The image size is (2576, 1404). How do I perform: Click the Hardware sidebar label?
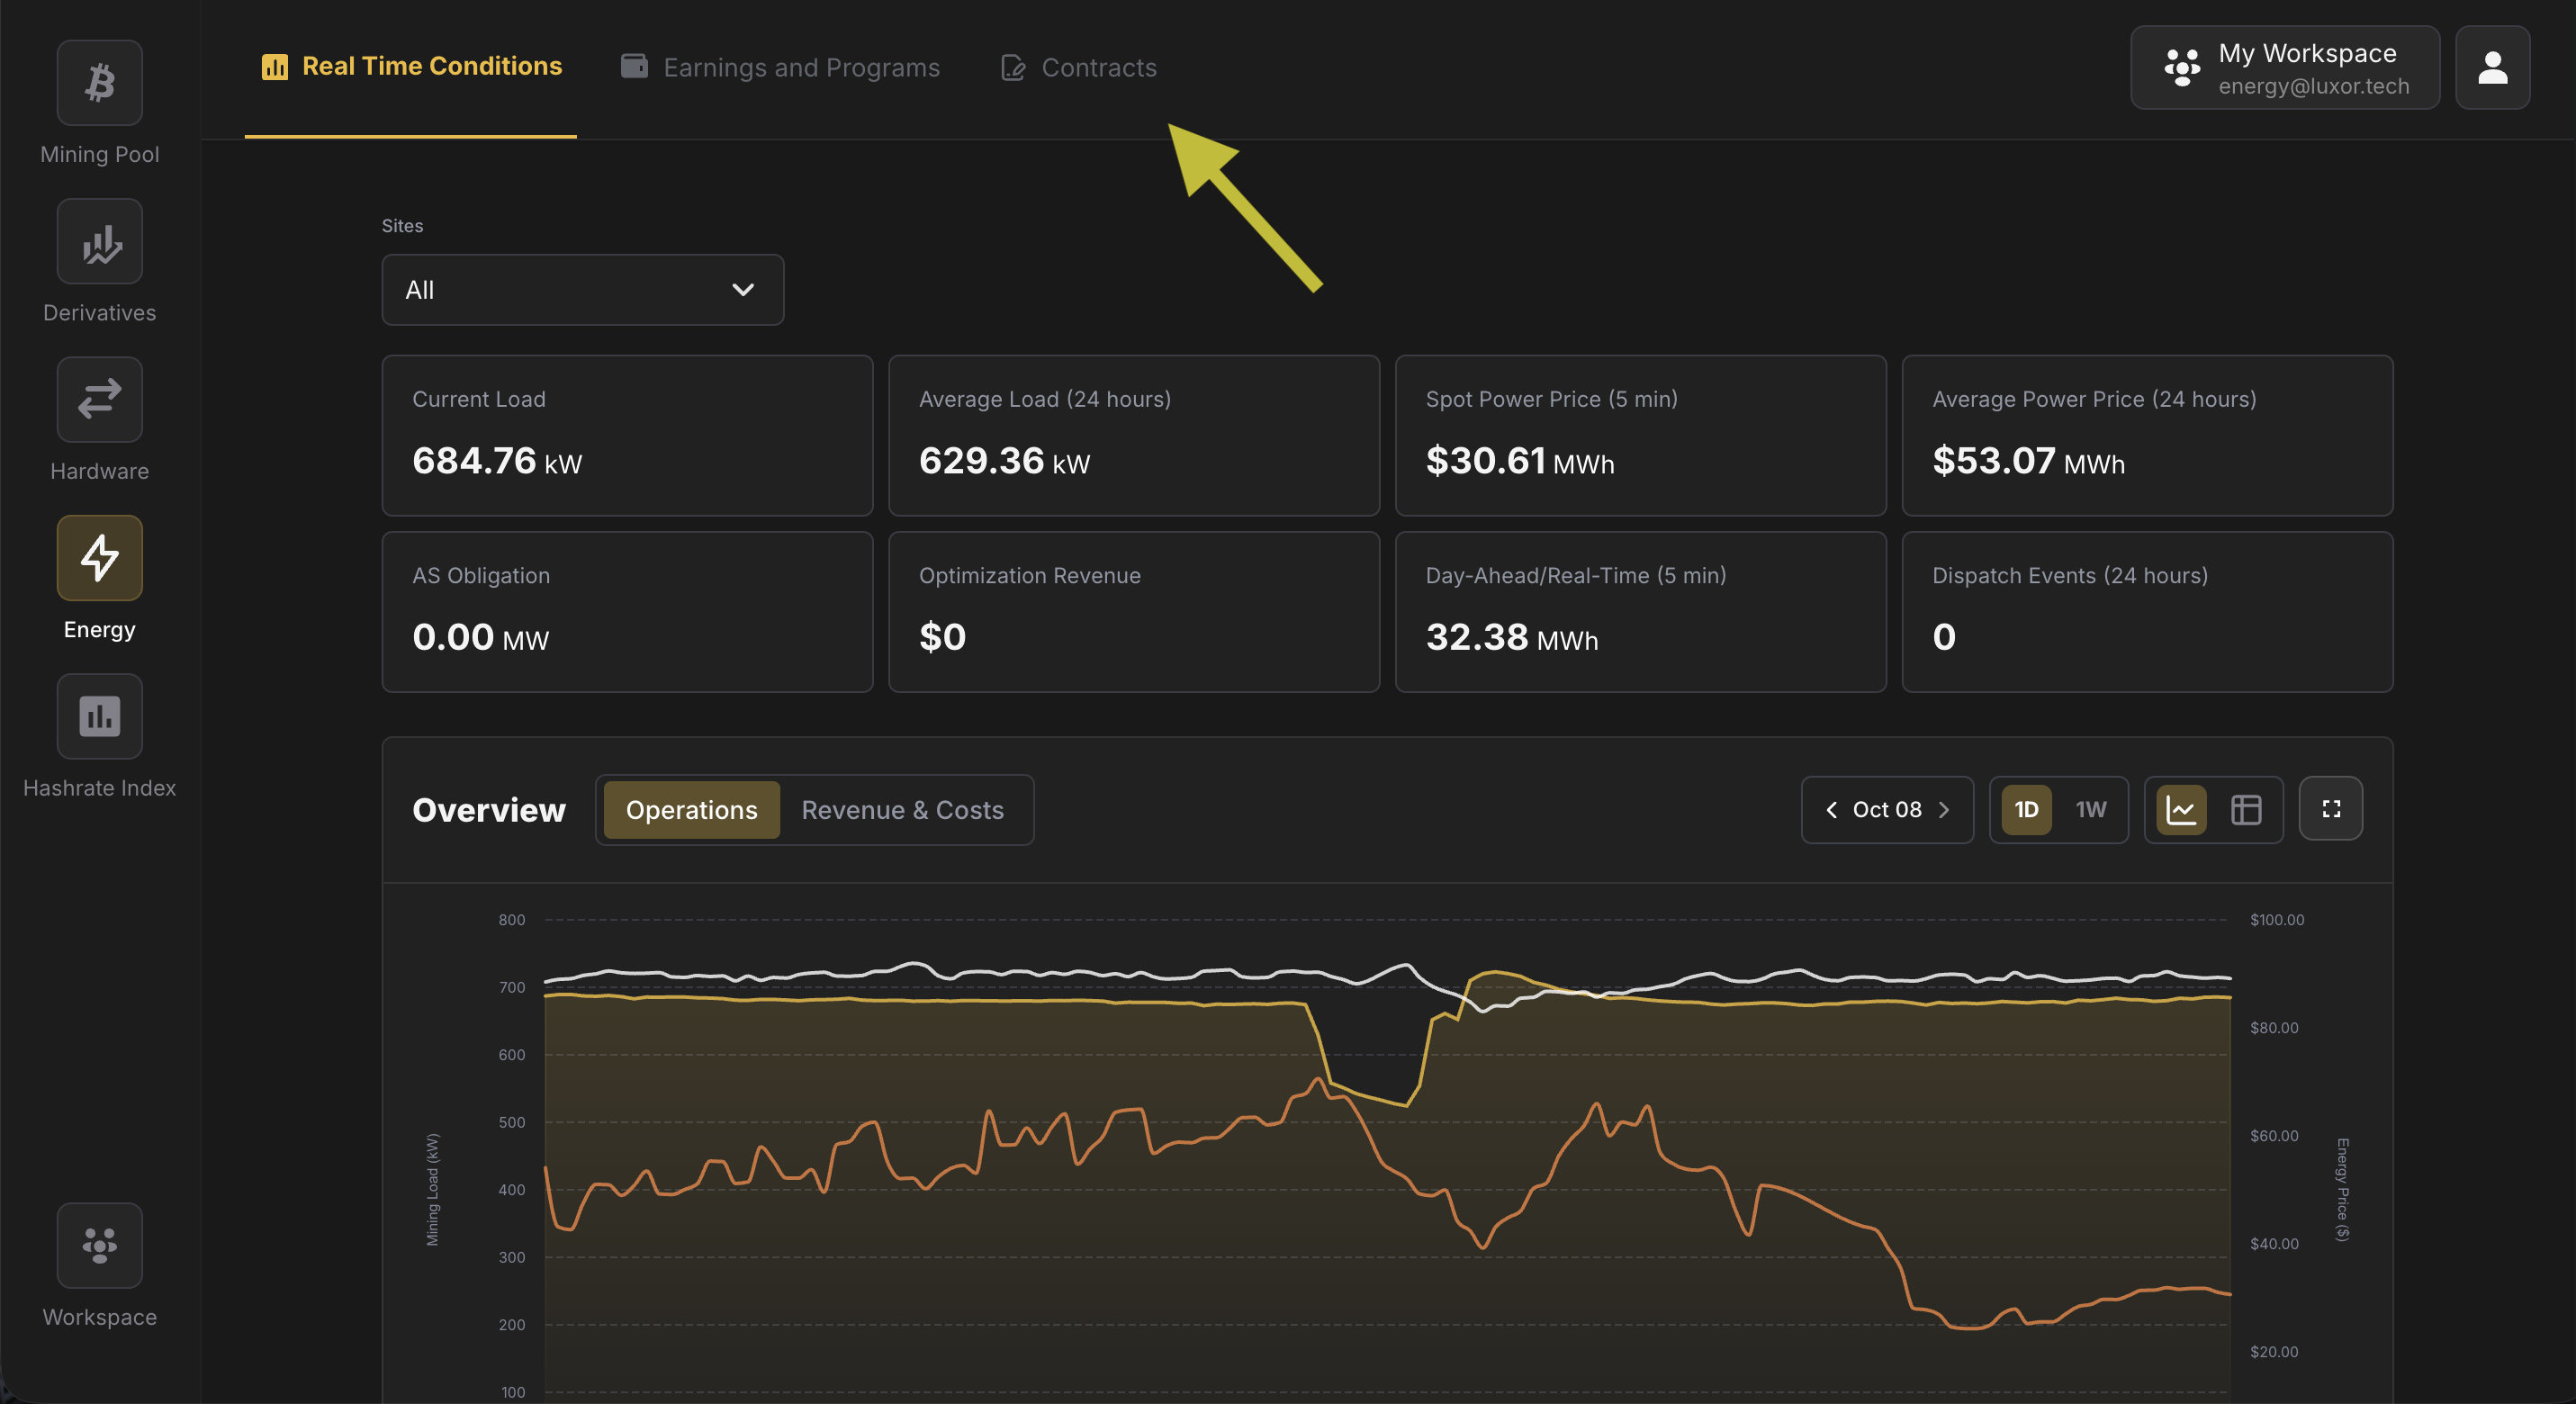click(x=99, y=471)
